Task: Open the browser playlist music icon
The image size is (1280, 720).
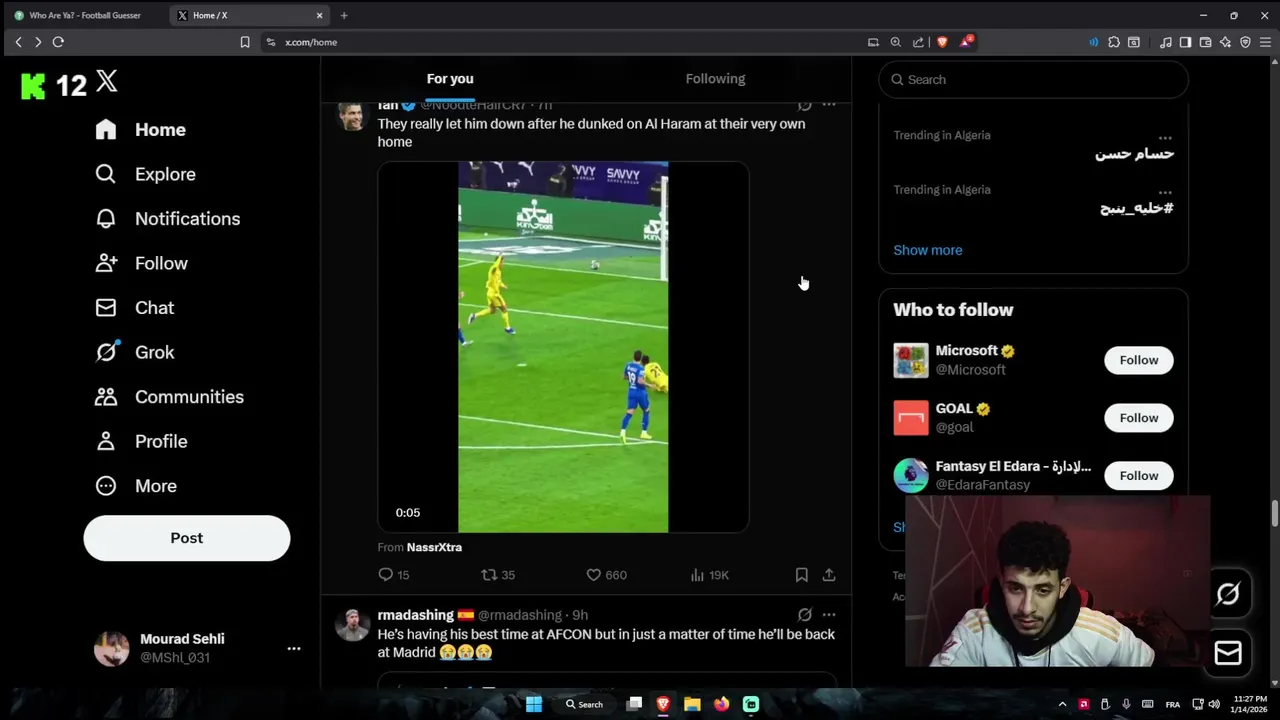Action: click(1165, 42)
